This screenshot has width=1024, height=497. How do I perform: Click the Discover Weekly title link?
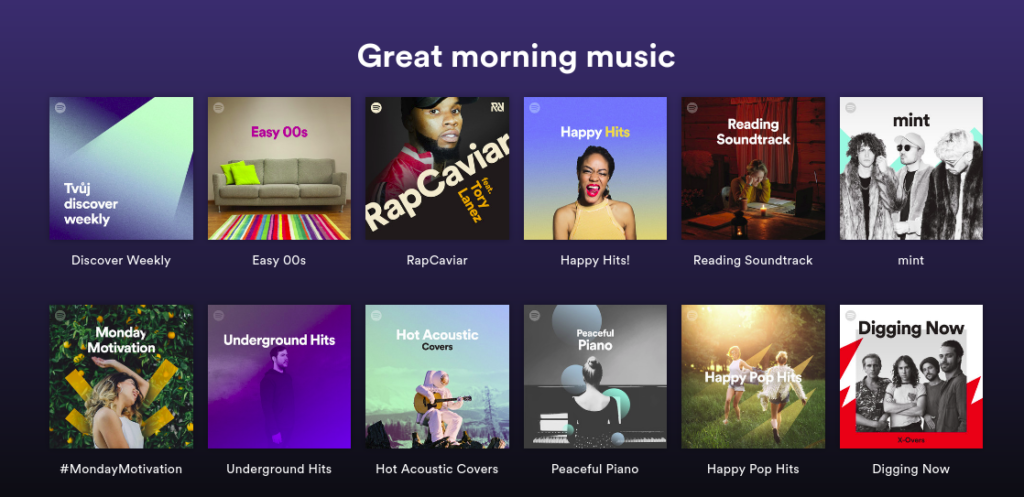121,261
